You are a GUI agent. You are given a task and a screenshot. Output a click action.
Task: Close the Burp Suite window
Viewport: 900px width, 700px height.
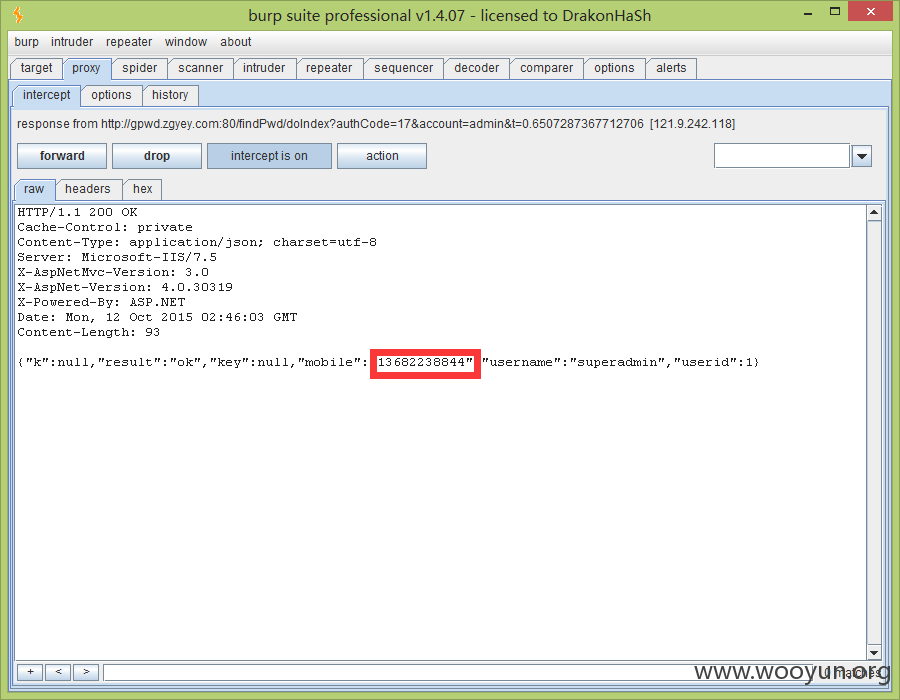pyautogui.click(x=870, y=11)
